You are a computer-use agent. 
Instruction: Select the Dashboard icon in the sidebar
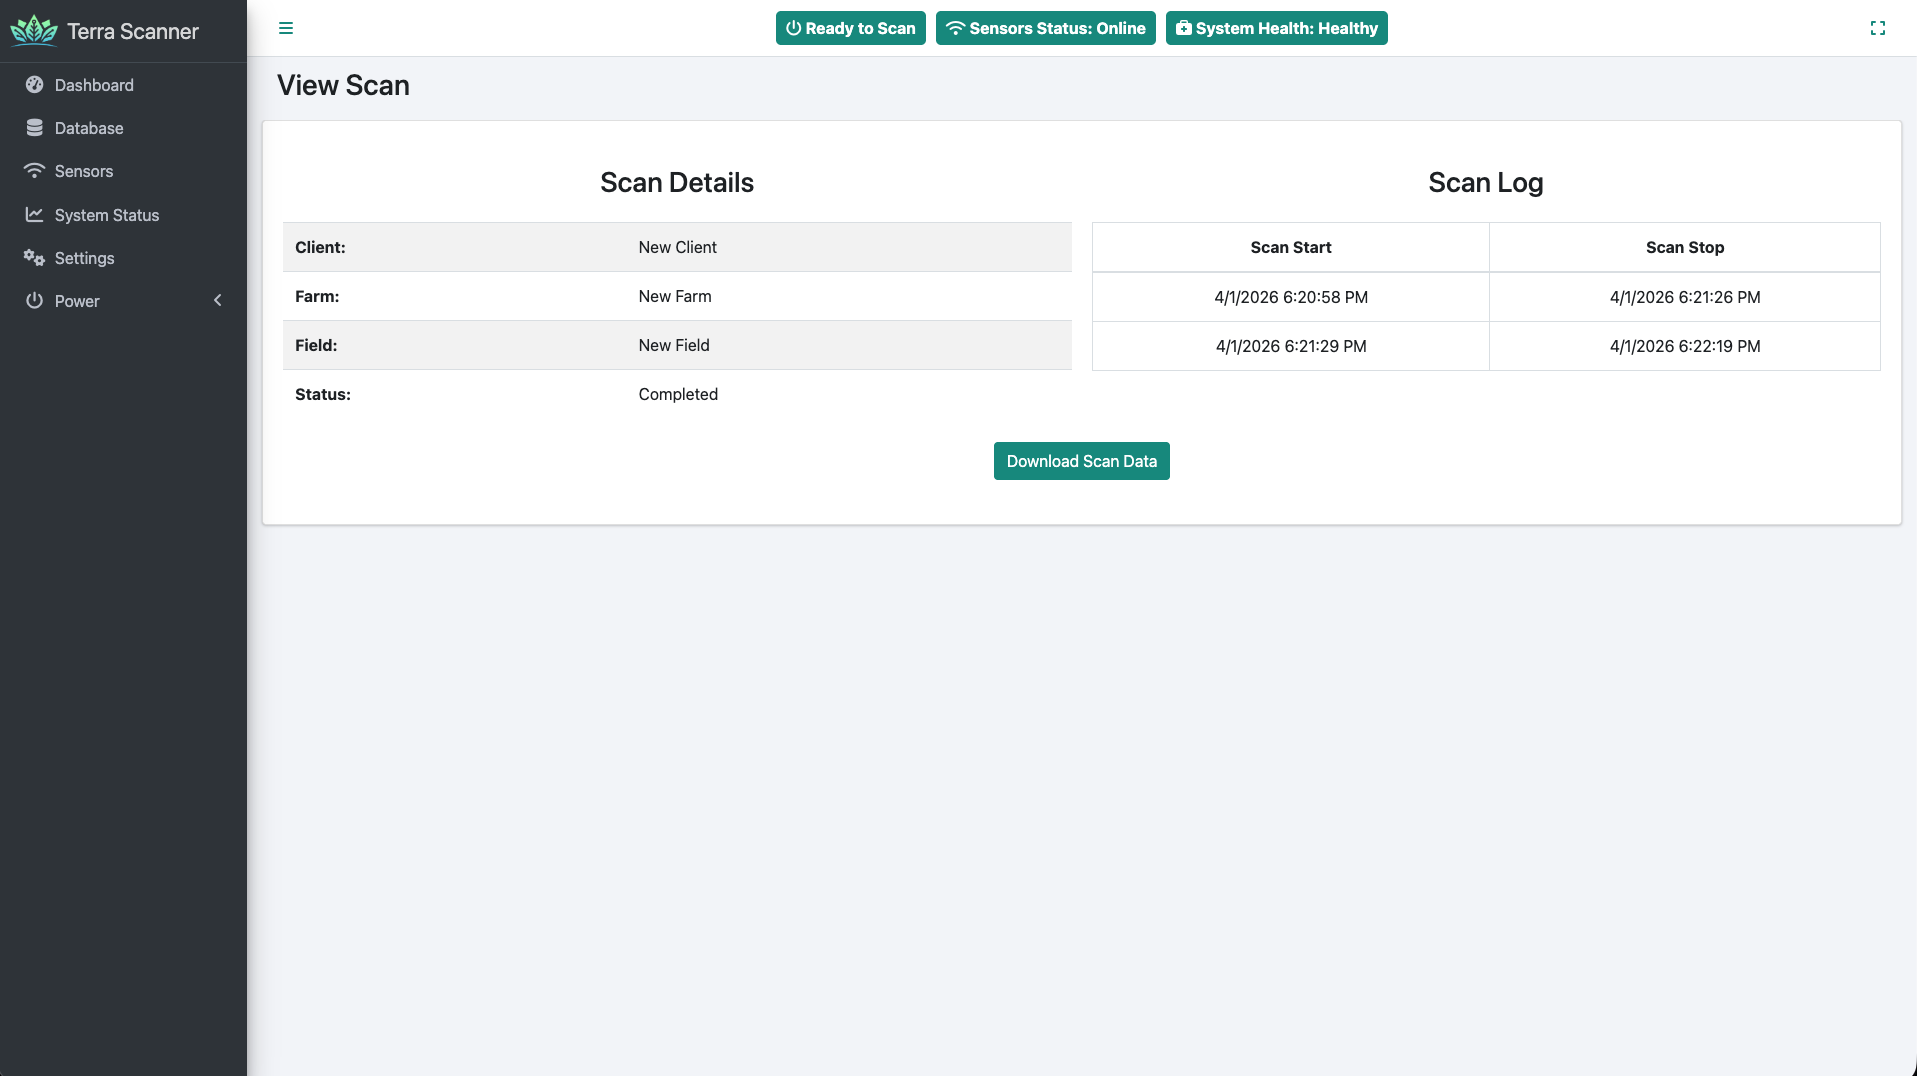(34, 85)
